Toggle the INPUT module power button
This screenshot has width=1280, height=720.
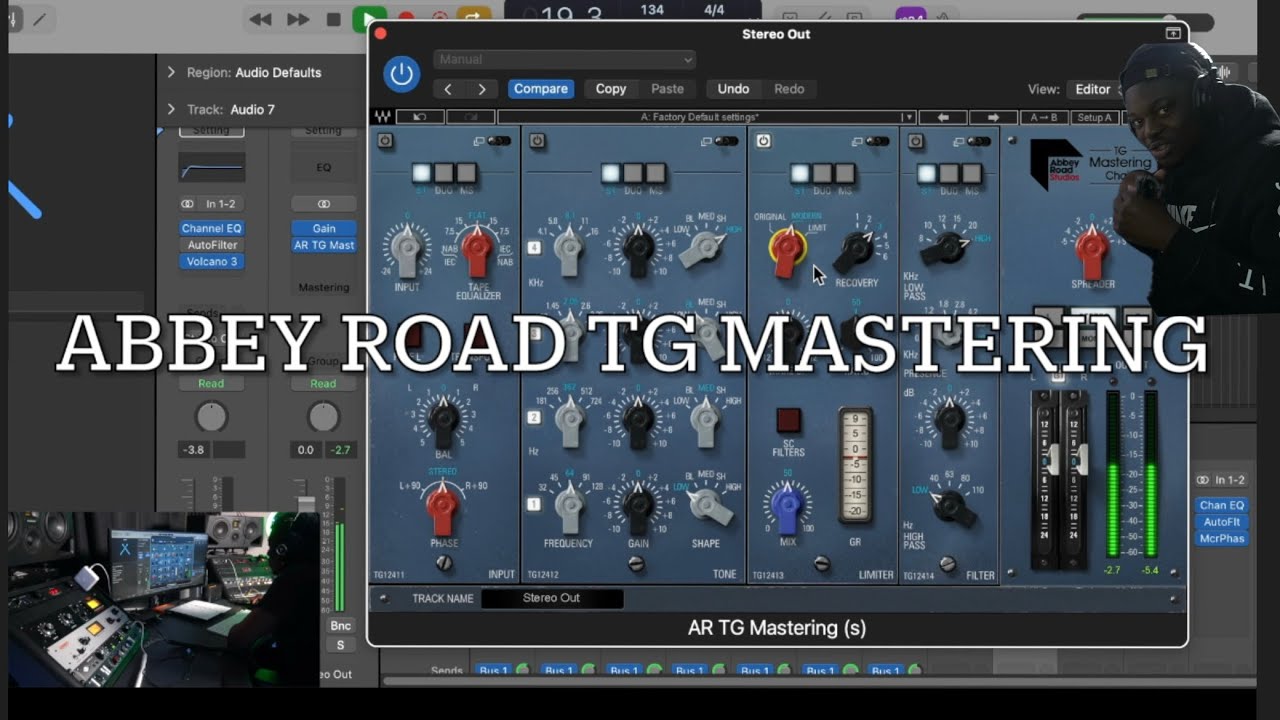[385, 141]
